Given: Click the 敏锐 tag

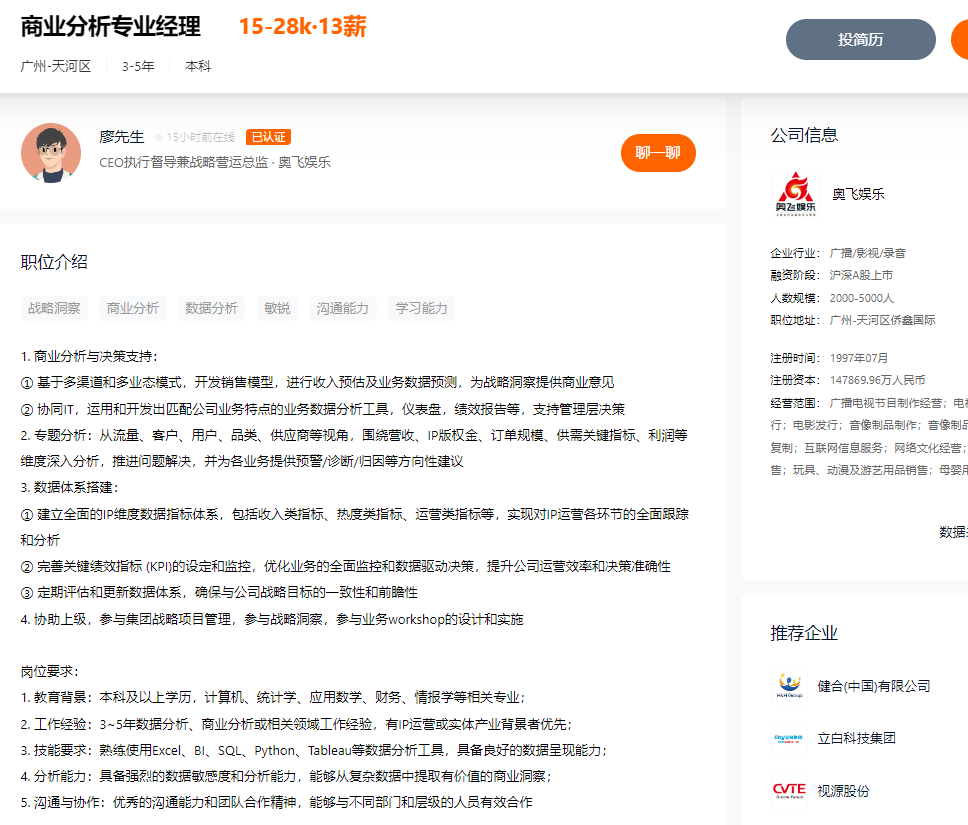Looking at the screenshot, I should [x=277, y=308].
